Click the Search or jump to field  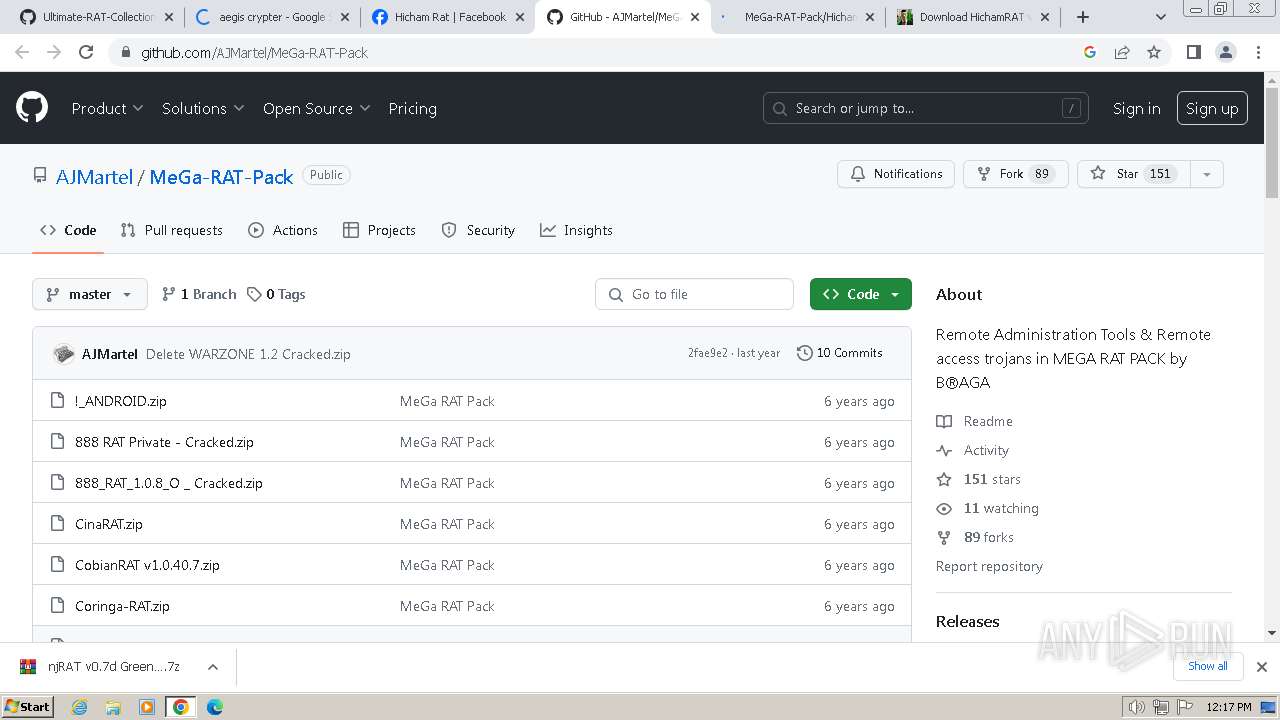tap(926, 108)
